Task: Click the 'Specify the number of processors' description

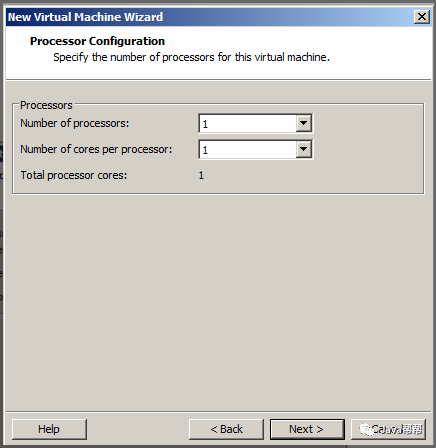Action: (191, 57)
